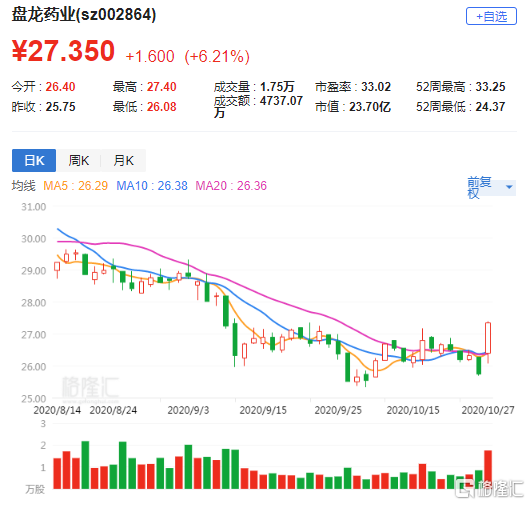Click the MA5 moving average label

(x=75, y=186)
